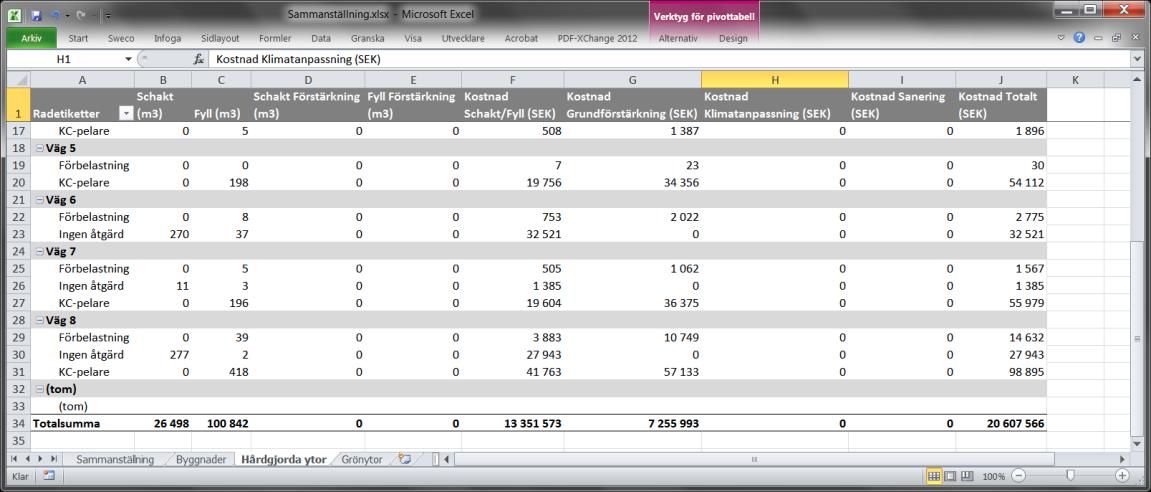1151x492 pixels.
Task: Open the PDF-XChange 2012 tab
Action: 598,38
